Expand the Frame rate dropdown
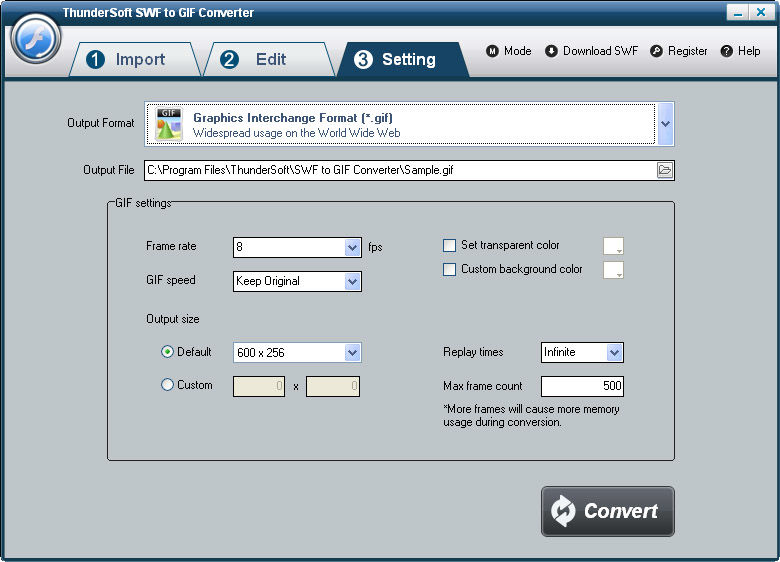Screen dimensions: 780x562 click(x=352, y=247)
